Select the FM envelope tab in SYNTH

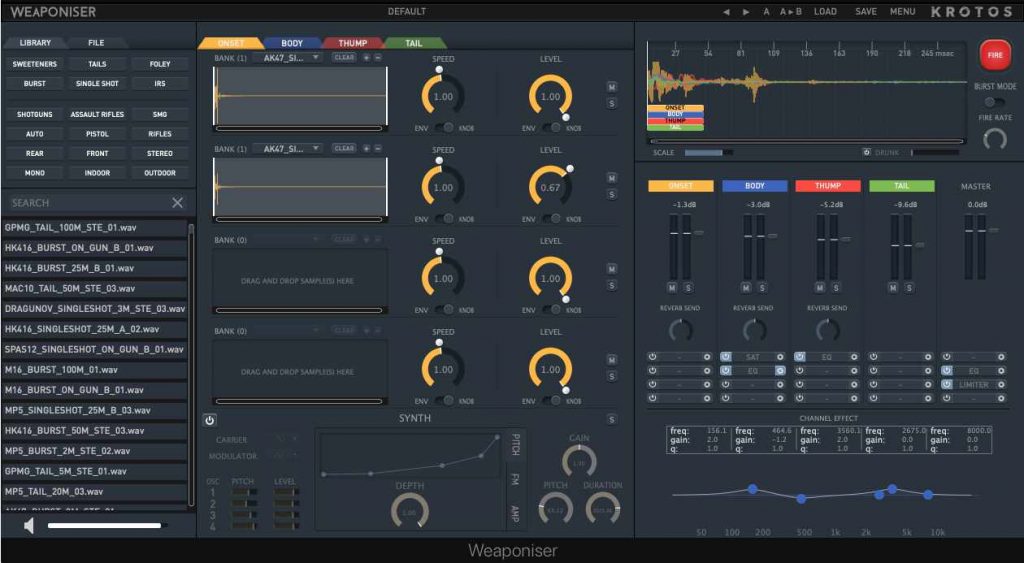pyautogui.click(x=515, y=480)
